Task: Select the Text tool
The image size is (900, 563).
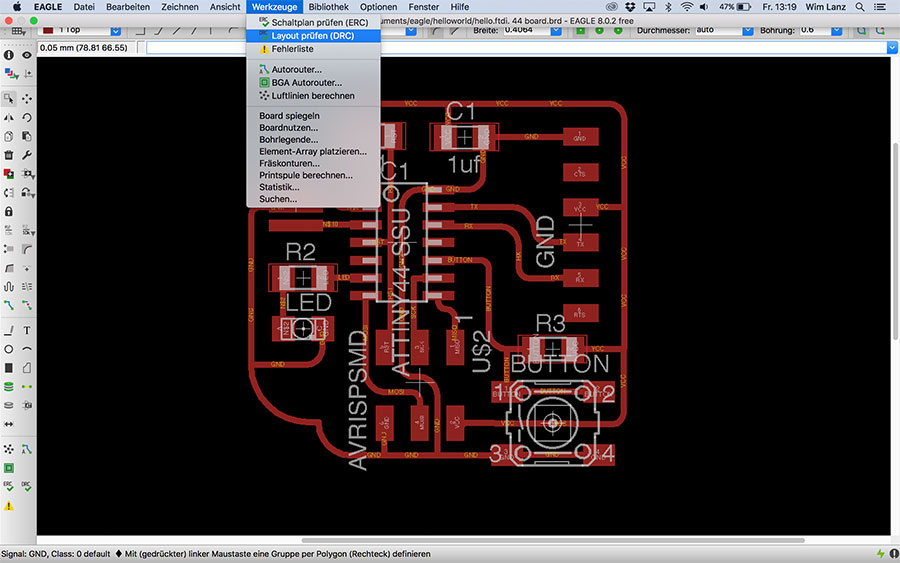Action: pyautogui.click(x=27, y=331)
